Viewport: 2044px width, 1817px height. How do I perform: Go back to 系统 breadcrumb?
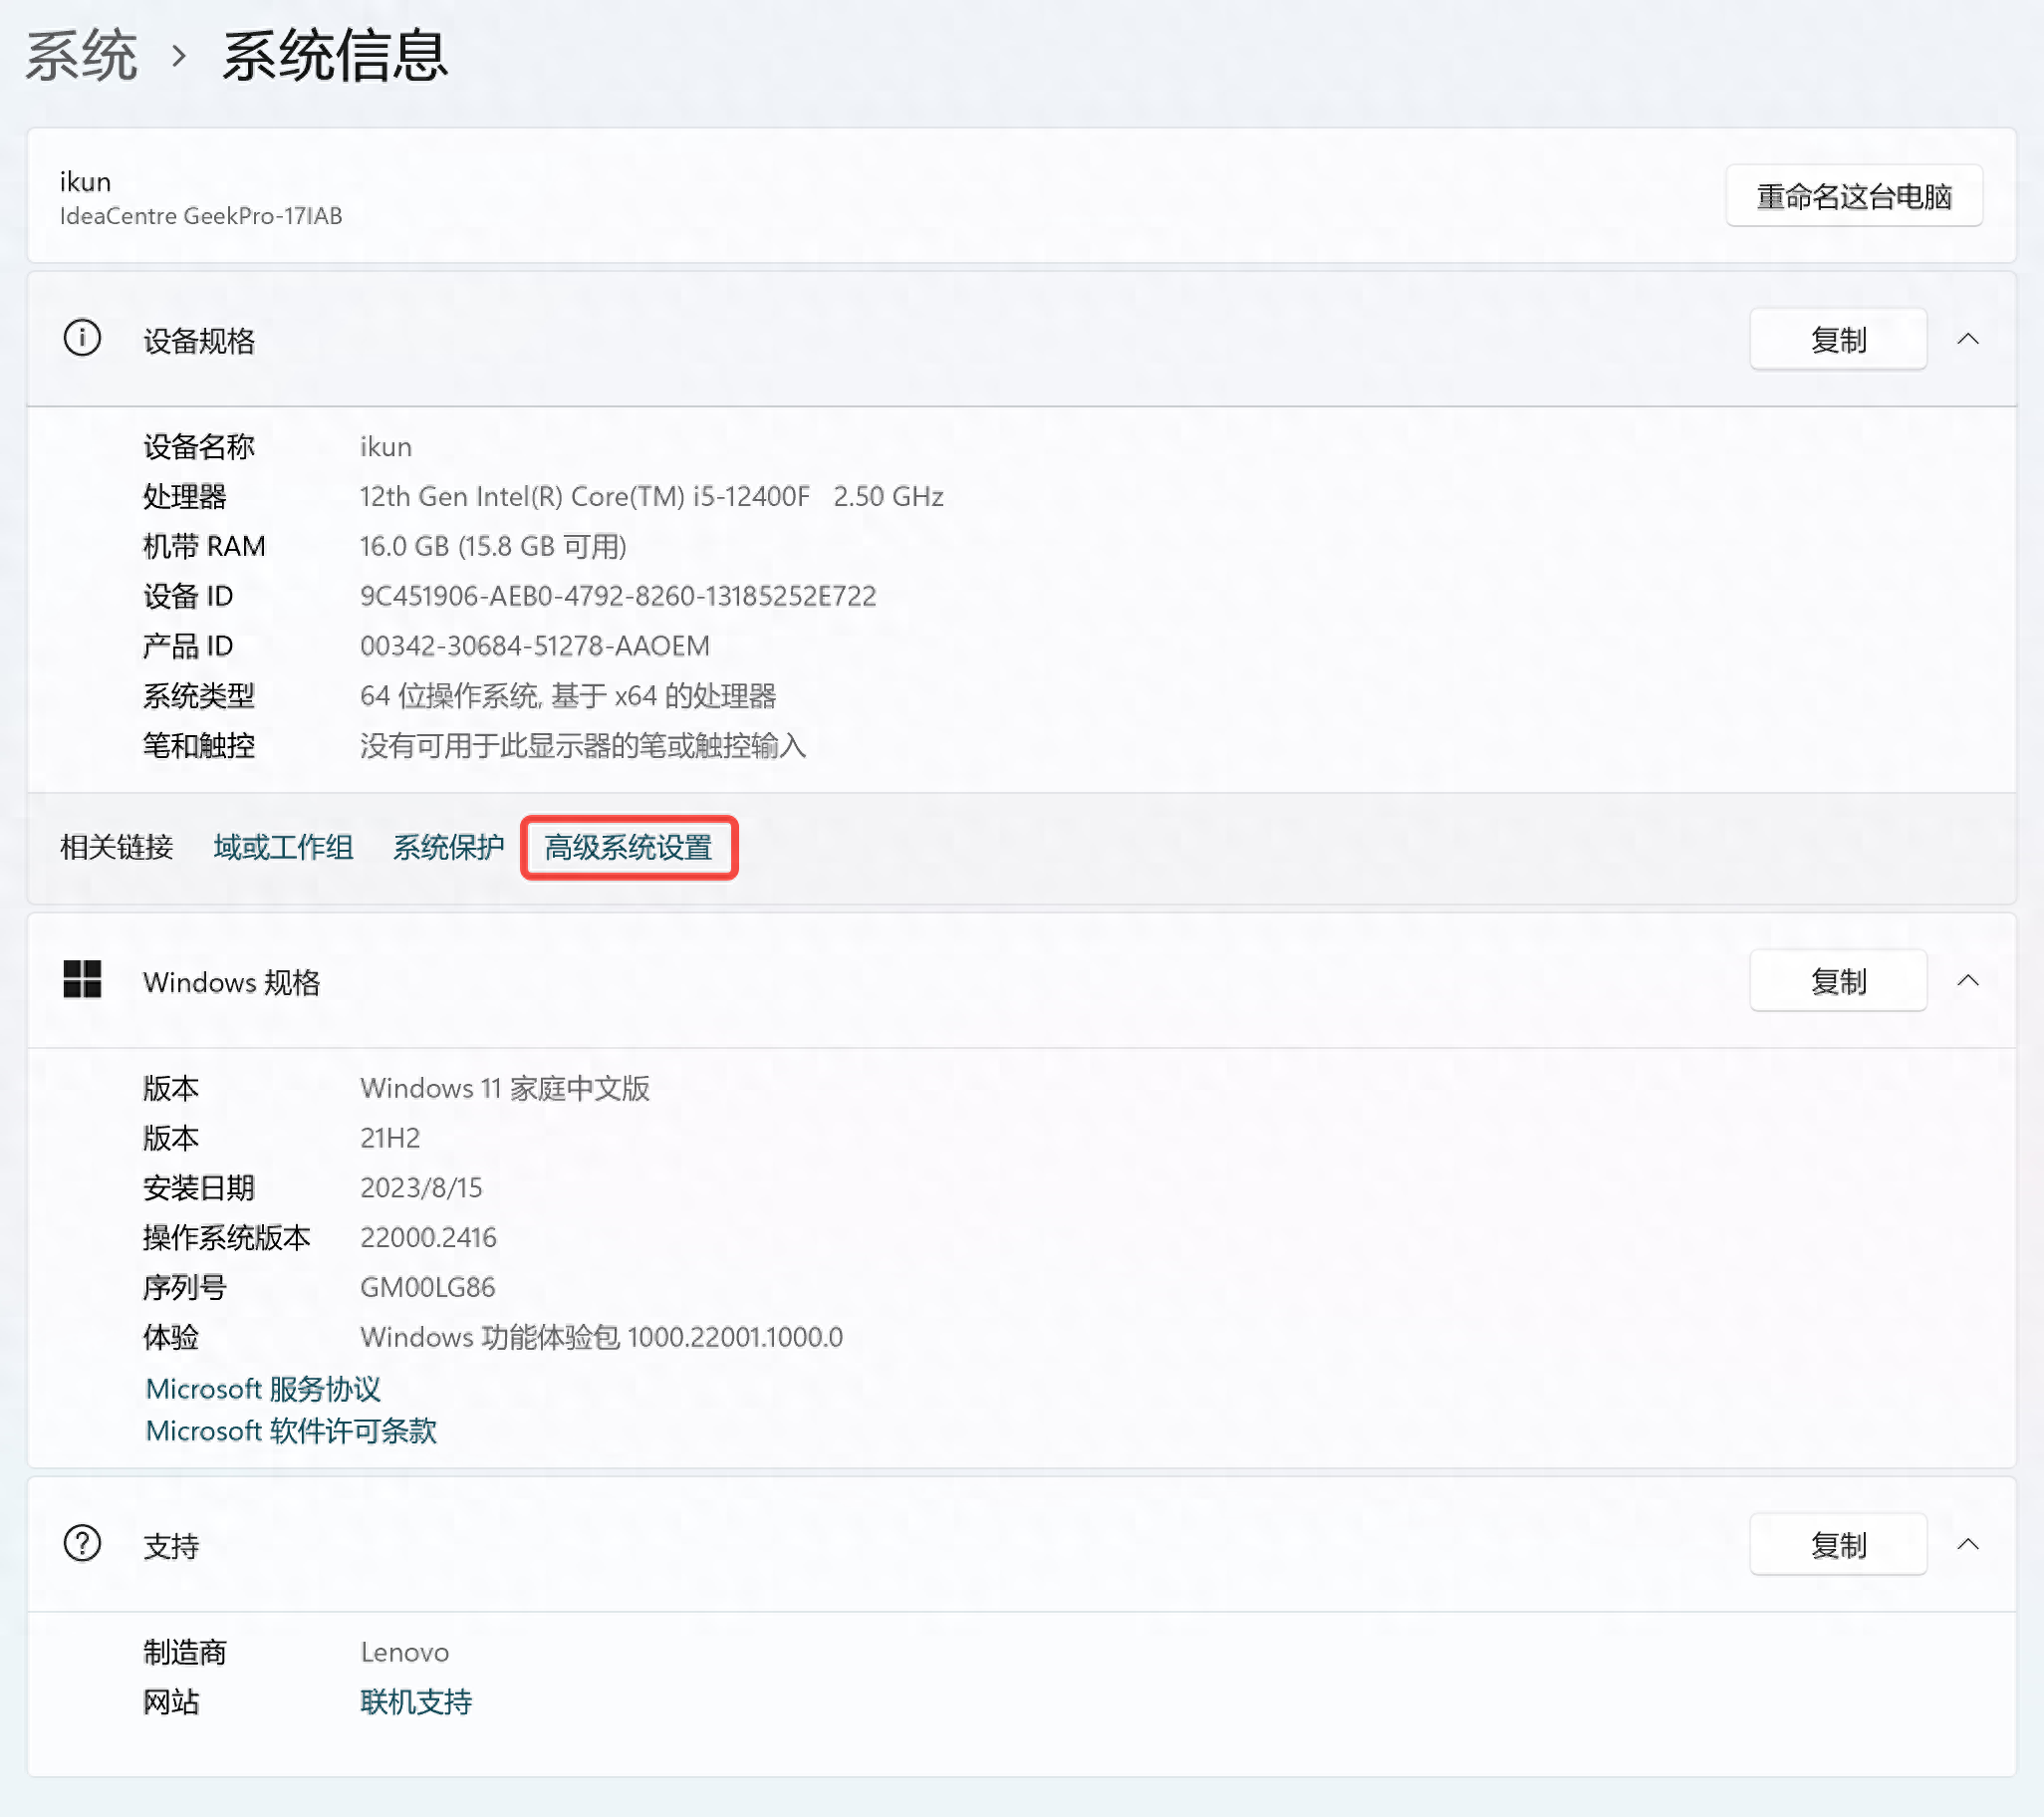[x=81, y=55]
